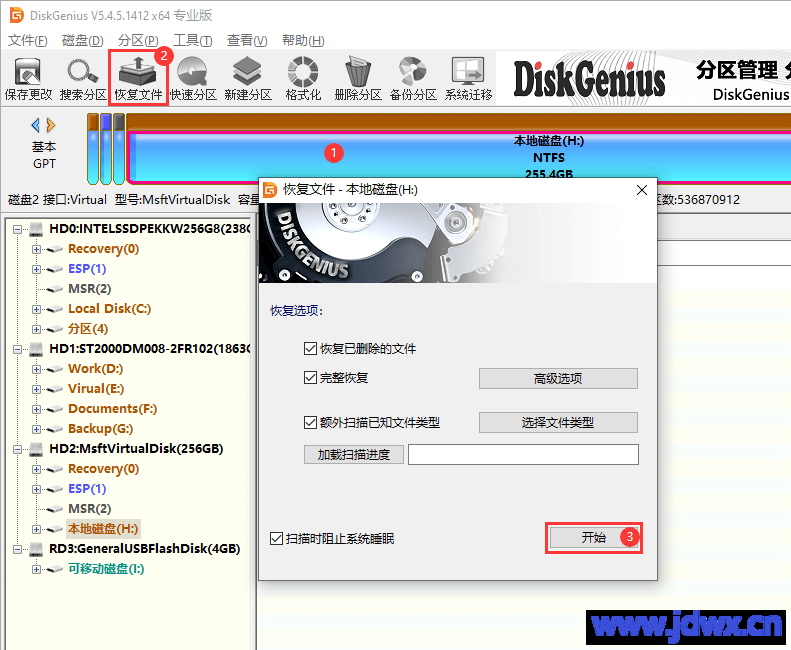Open the 磁盘(D) menu
This screenshot has height=650, width=791.
coord(83,40)
